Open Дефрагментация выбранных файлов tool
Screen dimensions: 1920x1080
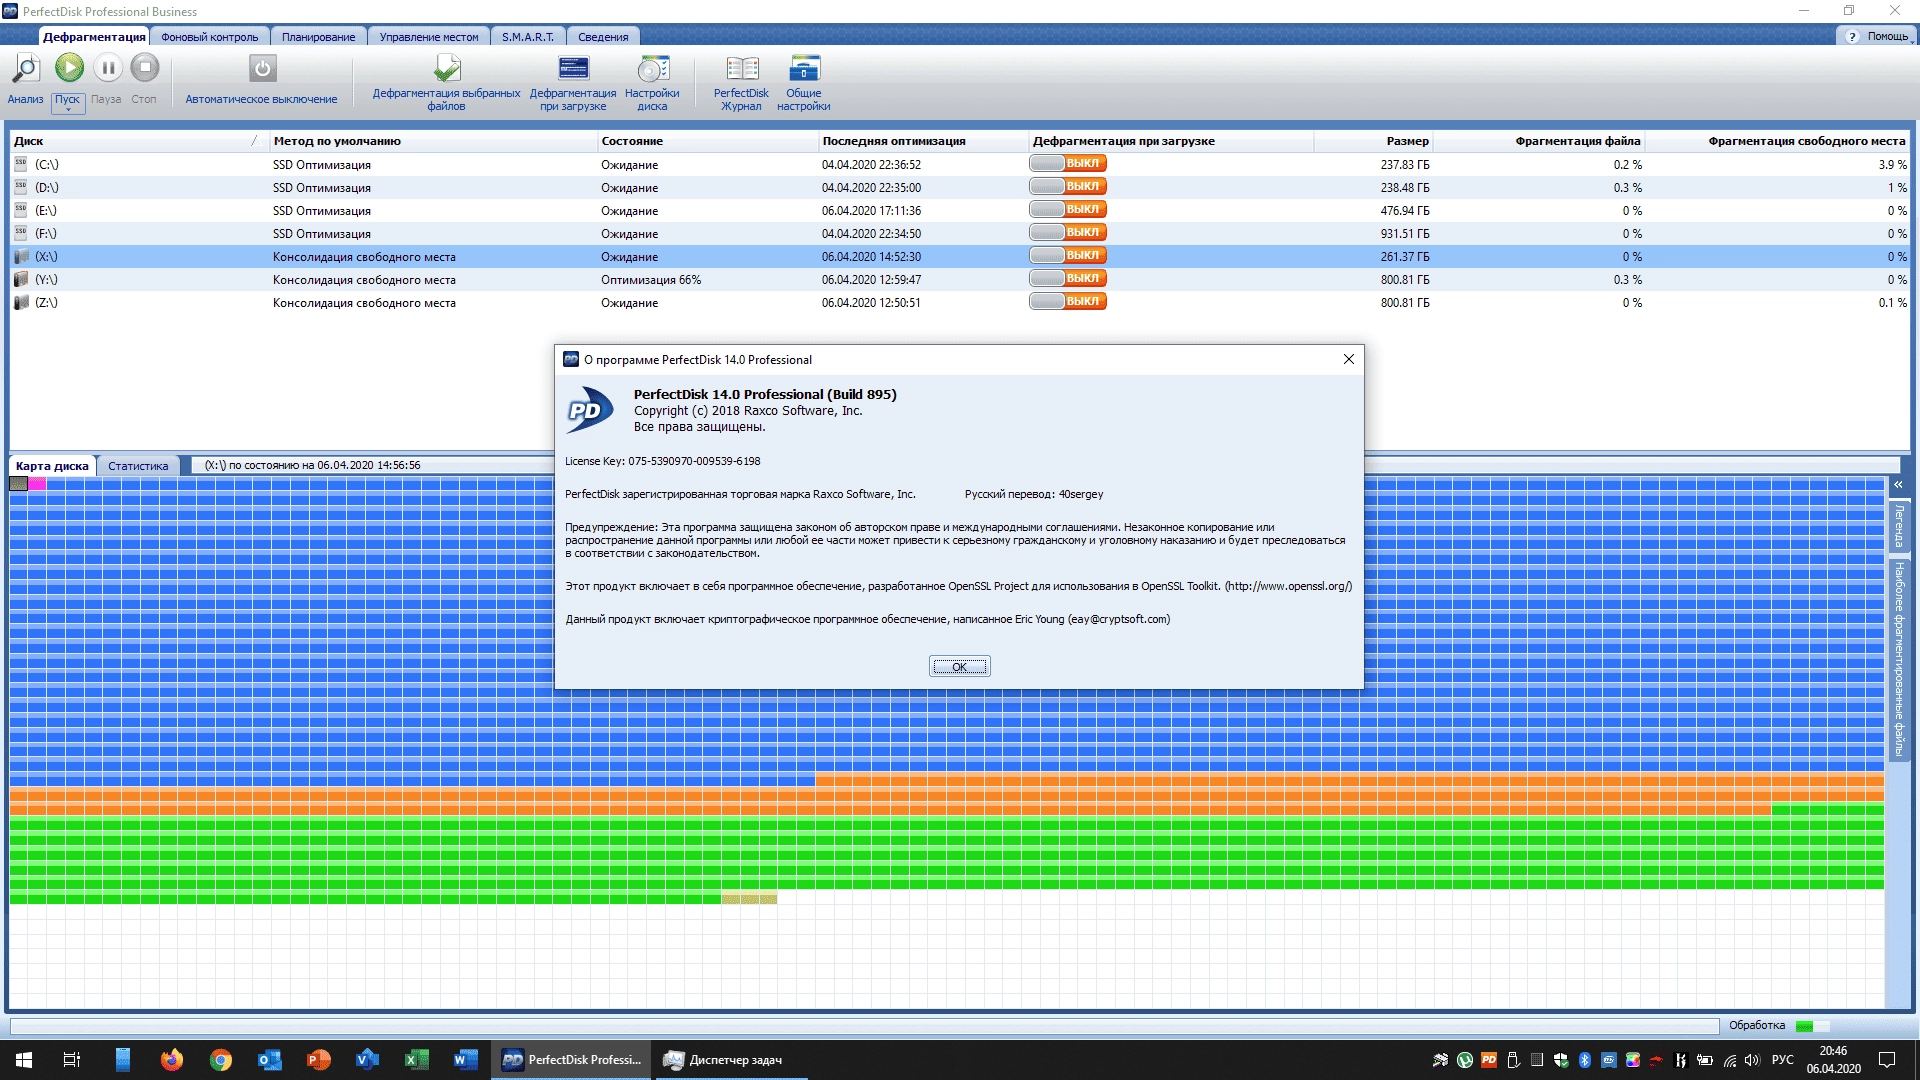click(x=447, y=69)
